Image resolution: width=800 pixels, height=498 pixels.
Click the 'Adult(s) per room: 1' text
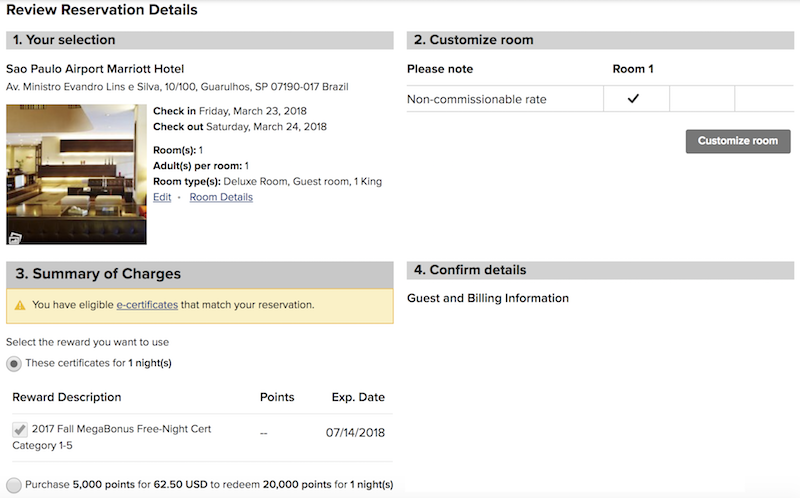pos(201,166)
